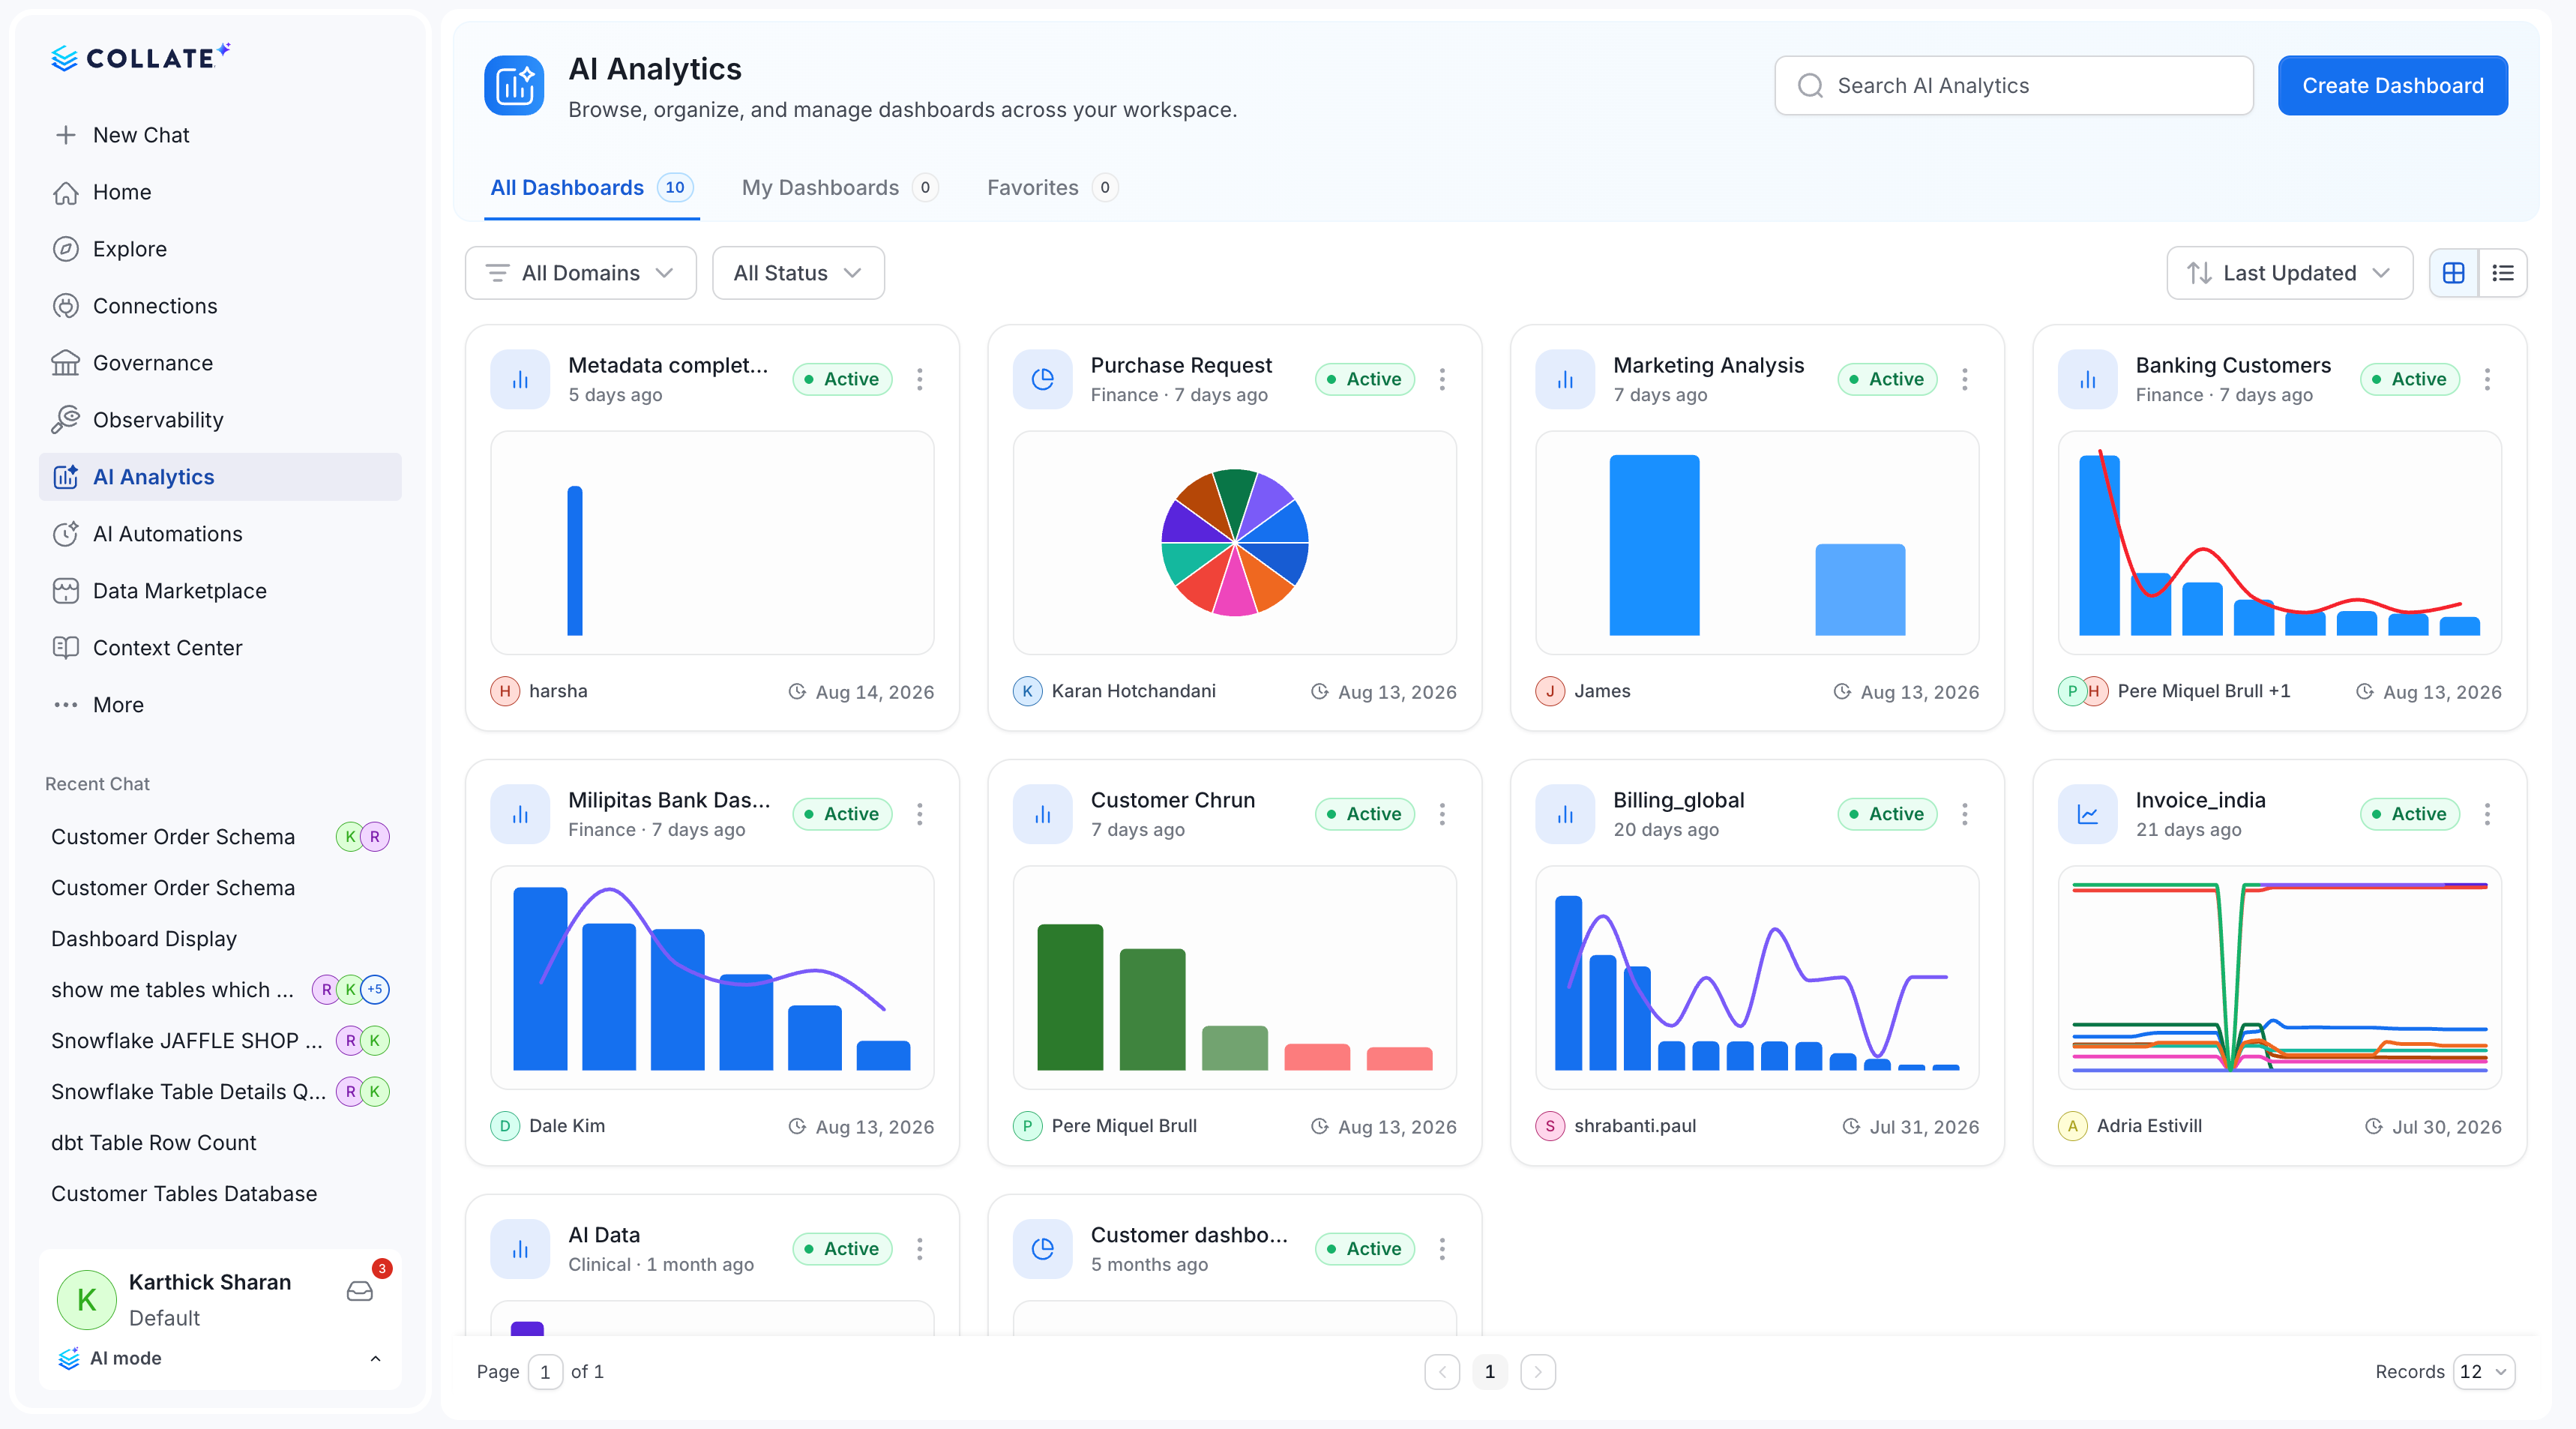Go to previous page
2576x1429 pixels.
coord(1442,1372)
